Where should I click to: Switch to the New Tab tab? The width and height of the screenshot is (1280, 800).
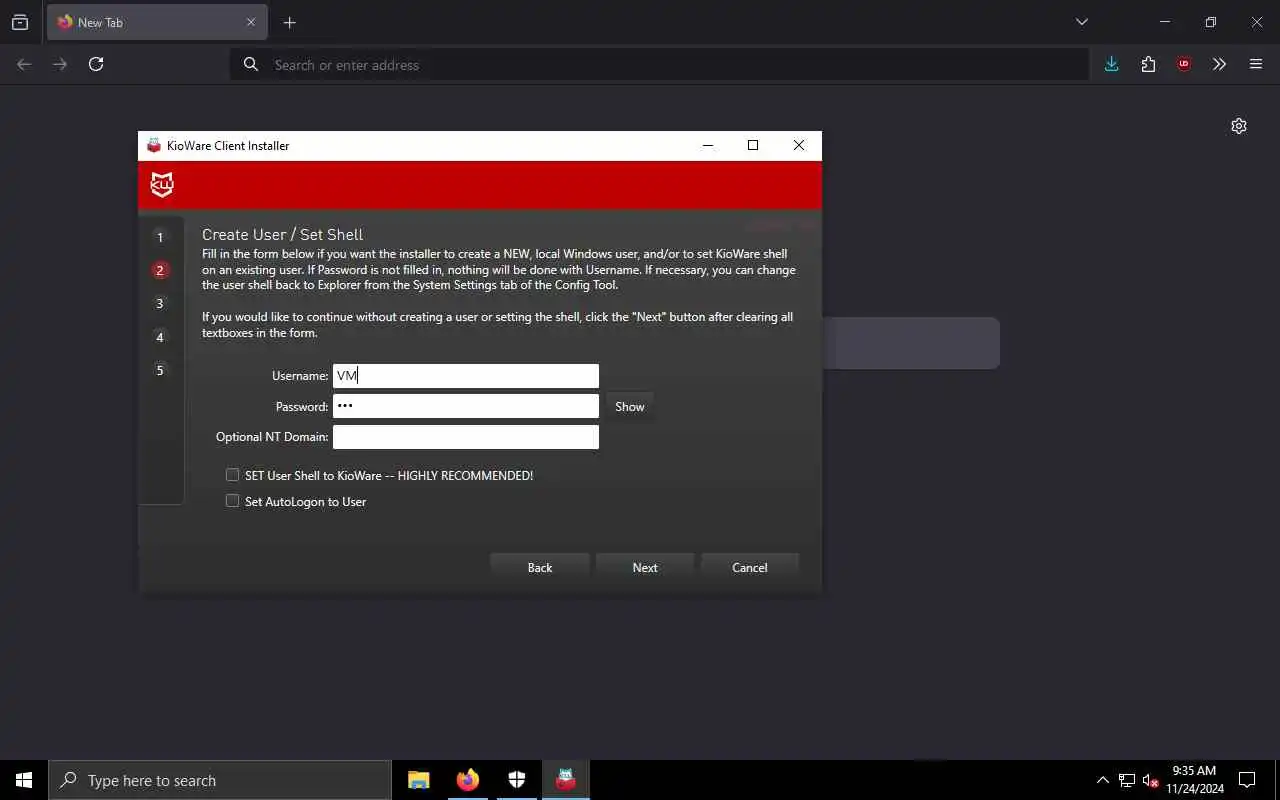tap(156, 22)
